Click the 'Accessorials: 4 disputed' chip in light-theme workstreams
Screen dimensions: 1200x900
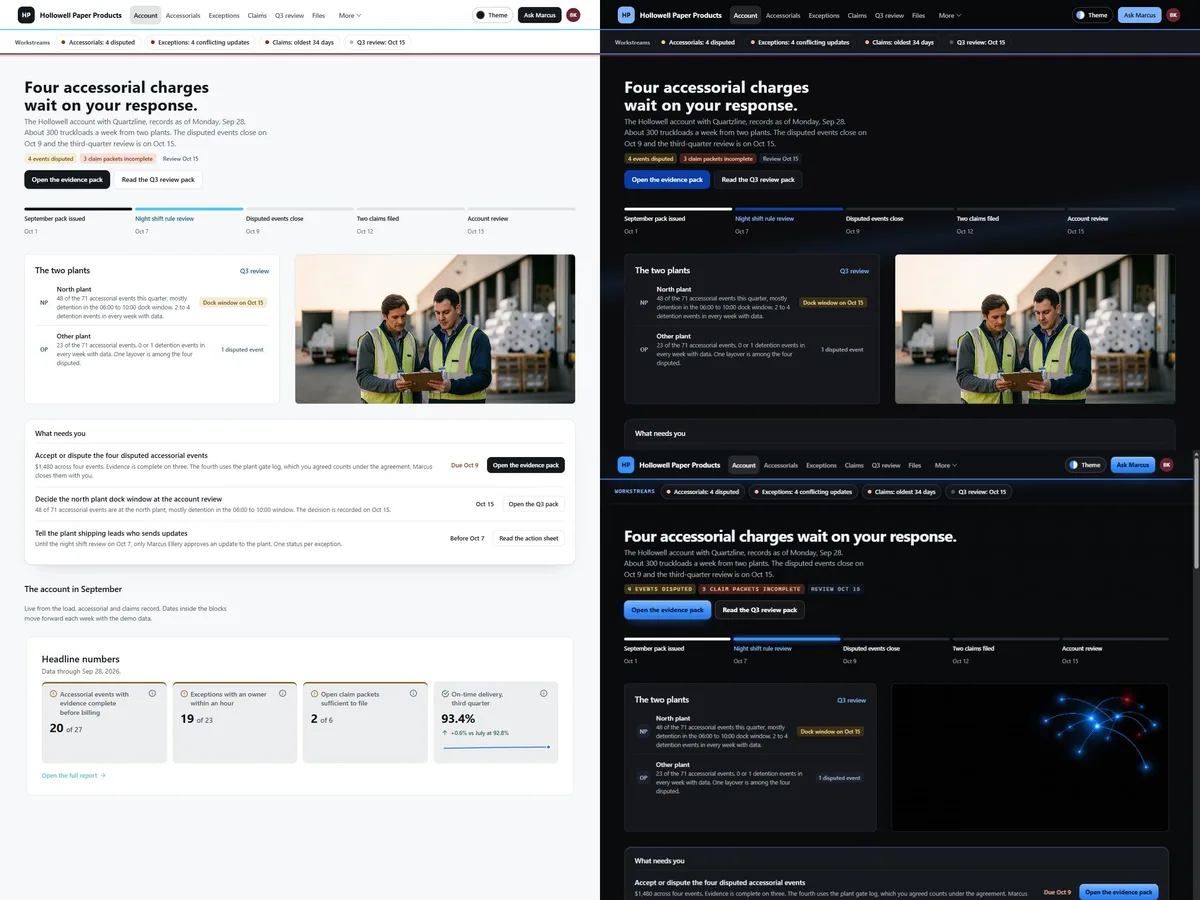point(98,43)
